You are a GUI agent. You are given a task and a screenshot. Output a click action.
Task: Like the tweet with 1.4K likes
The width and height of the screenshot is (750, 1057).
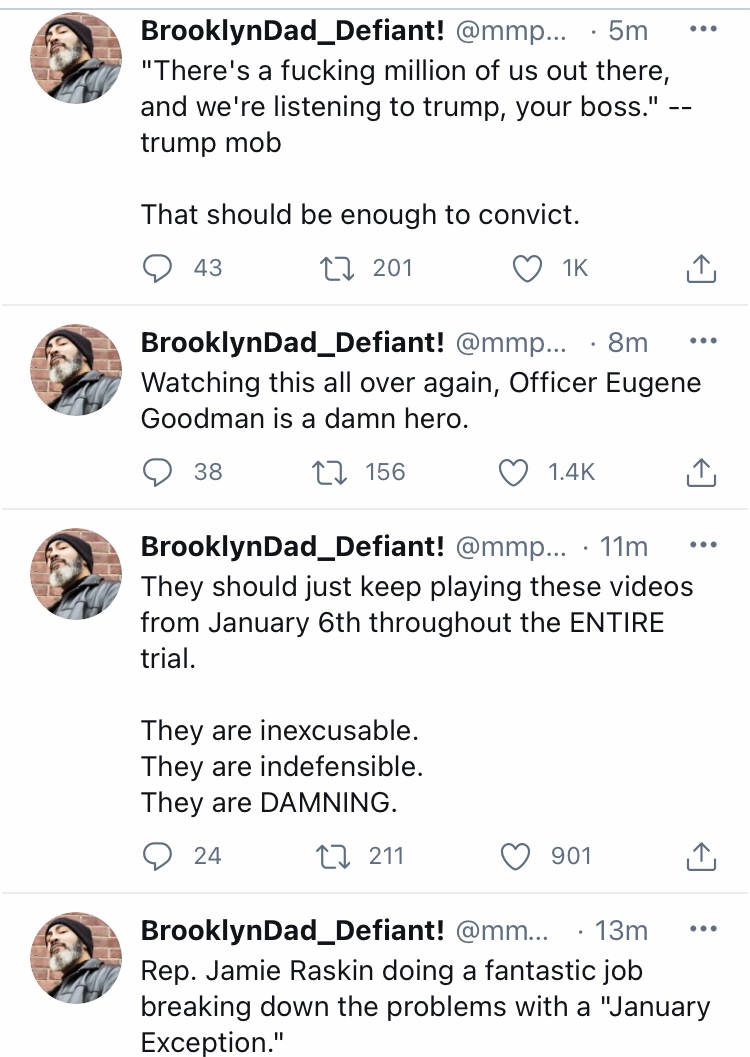tap(513, 472)
